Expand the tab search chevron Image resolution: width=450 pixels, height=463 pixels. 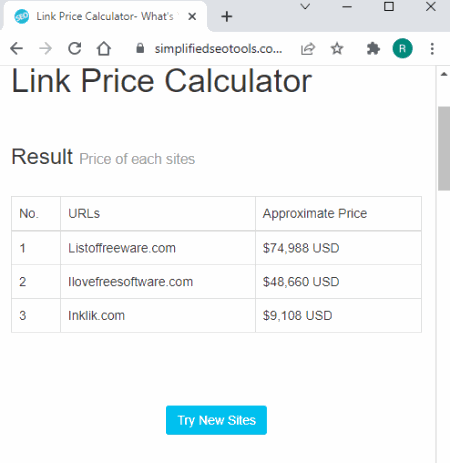(305, 6)
